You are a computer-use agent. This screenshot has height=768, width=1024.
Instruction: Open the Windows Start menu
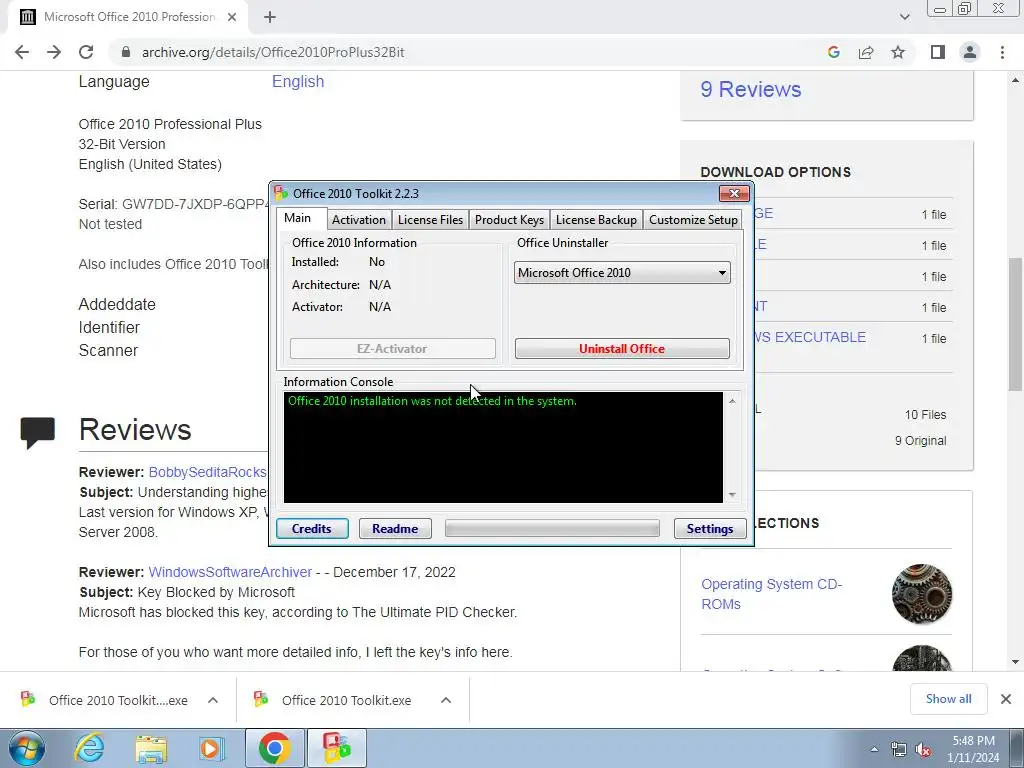click(x=27, y=748)
